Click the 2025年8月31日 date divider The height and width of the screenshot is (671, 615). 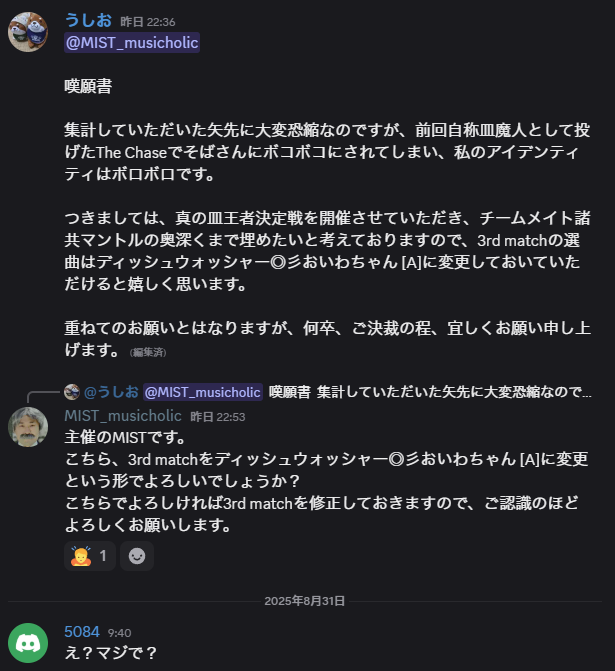tap(305, 601)
